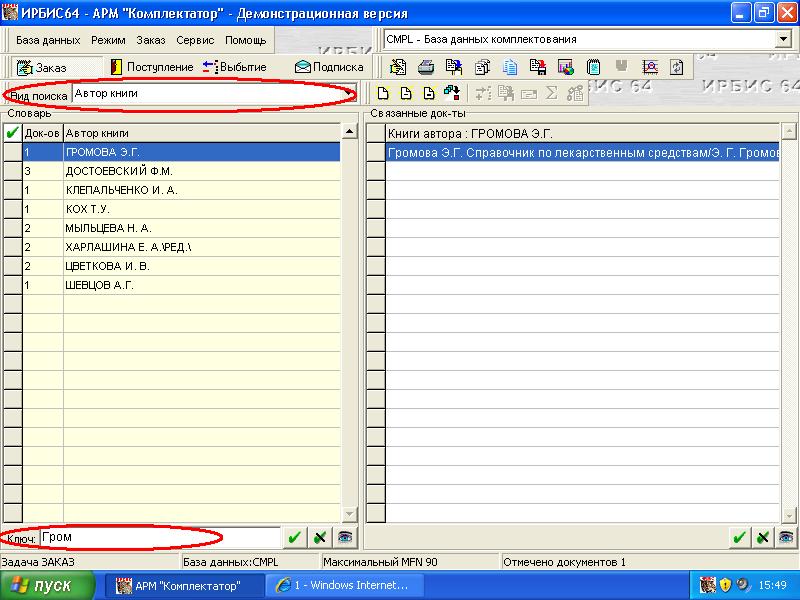Toggle mark box for linked Громова document
800x600 pixels.
[376, 152]
